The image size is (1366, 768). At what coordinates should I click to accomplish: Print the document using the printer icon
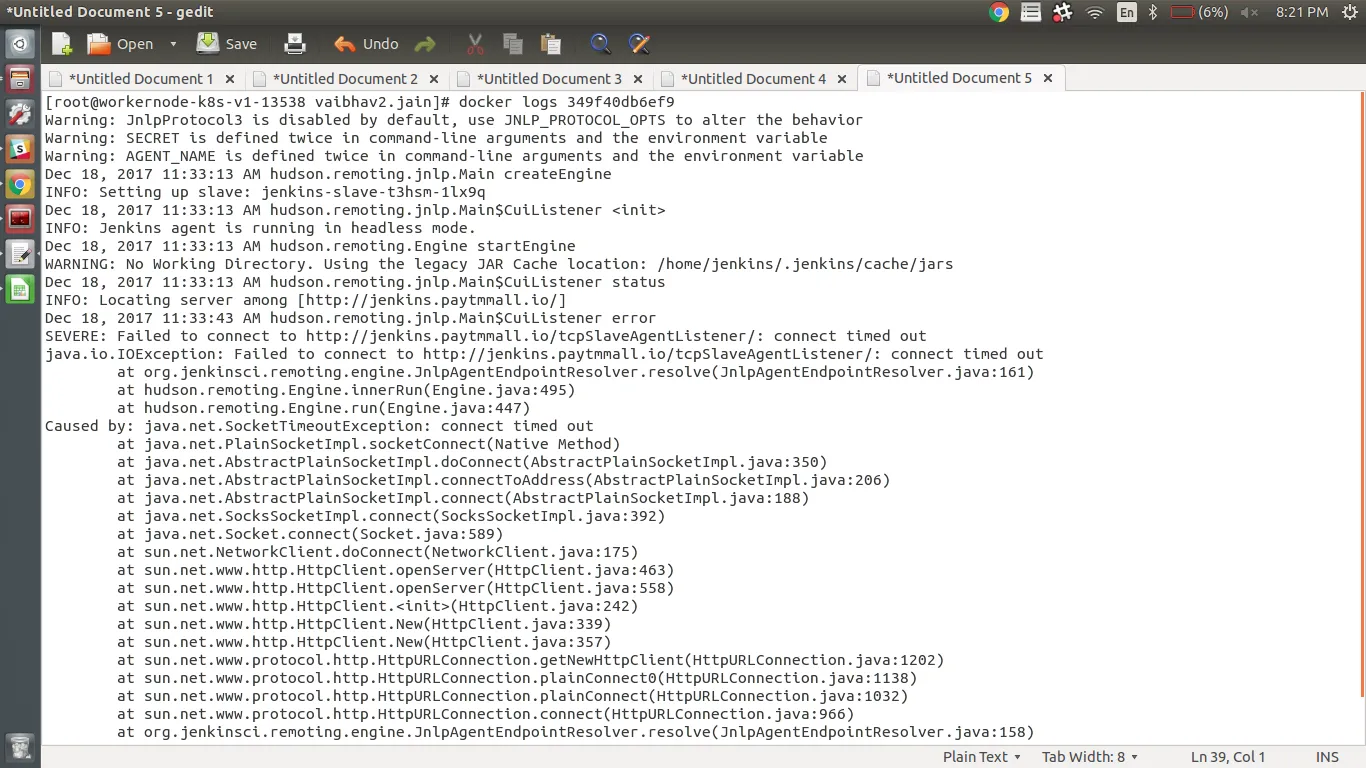tap(295, 44)
